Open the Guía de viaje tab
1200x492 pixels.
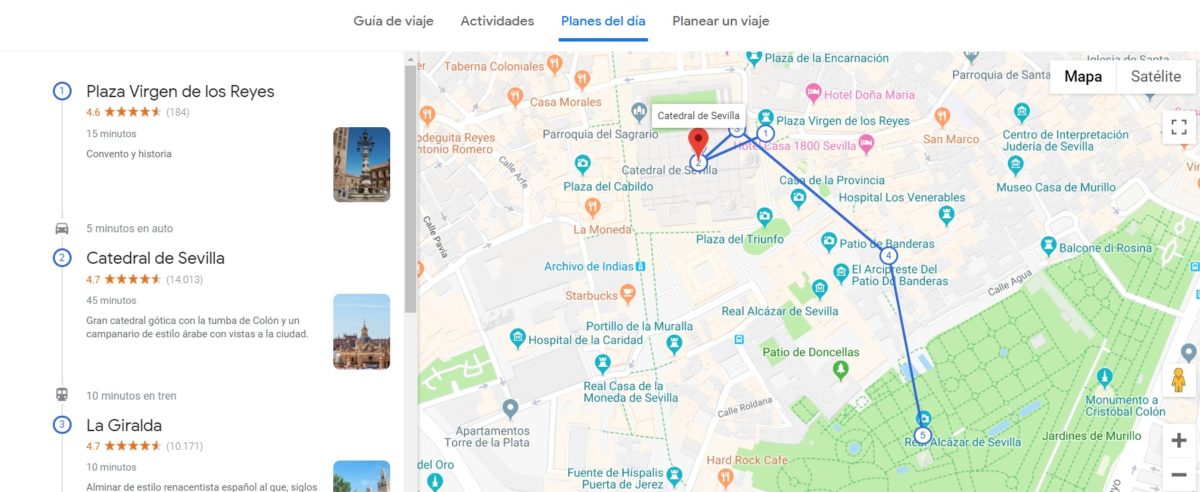tap(393, 21)
